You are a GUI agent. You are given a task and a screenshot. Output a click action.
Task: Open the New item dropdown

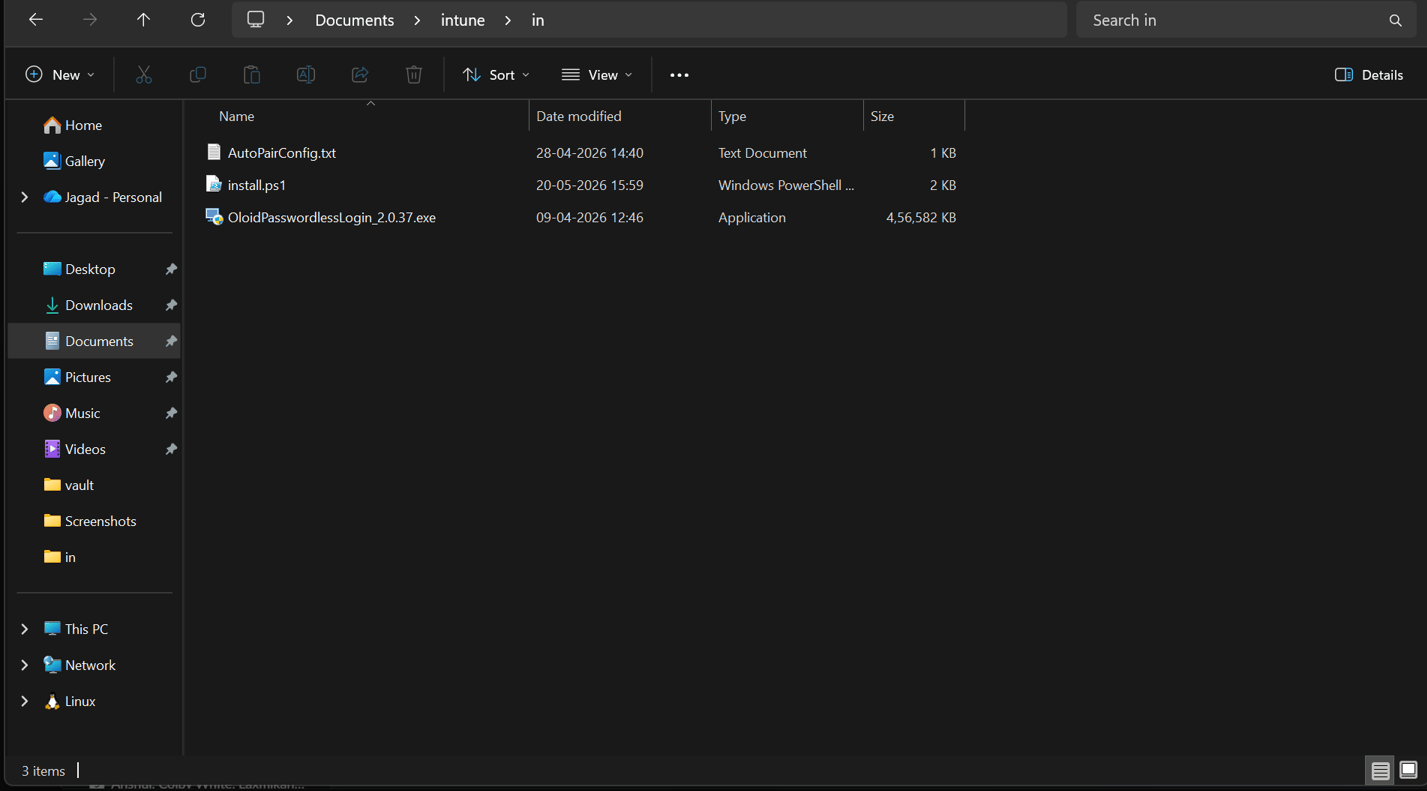tap(60, 75)
